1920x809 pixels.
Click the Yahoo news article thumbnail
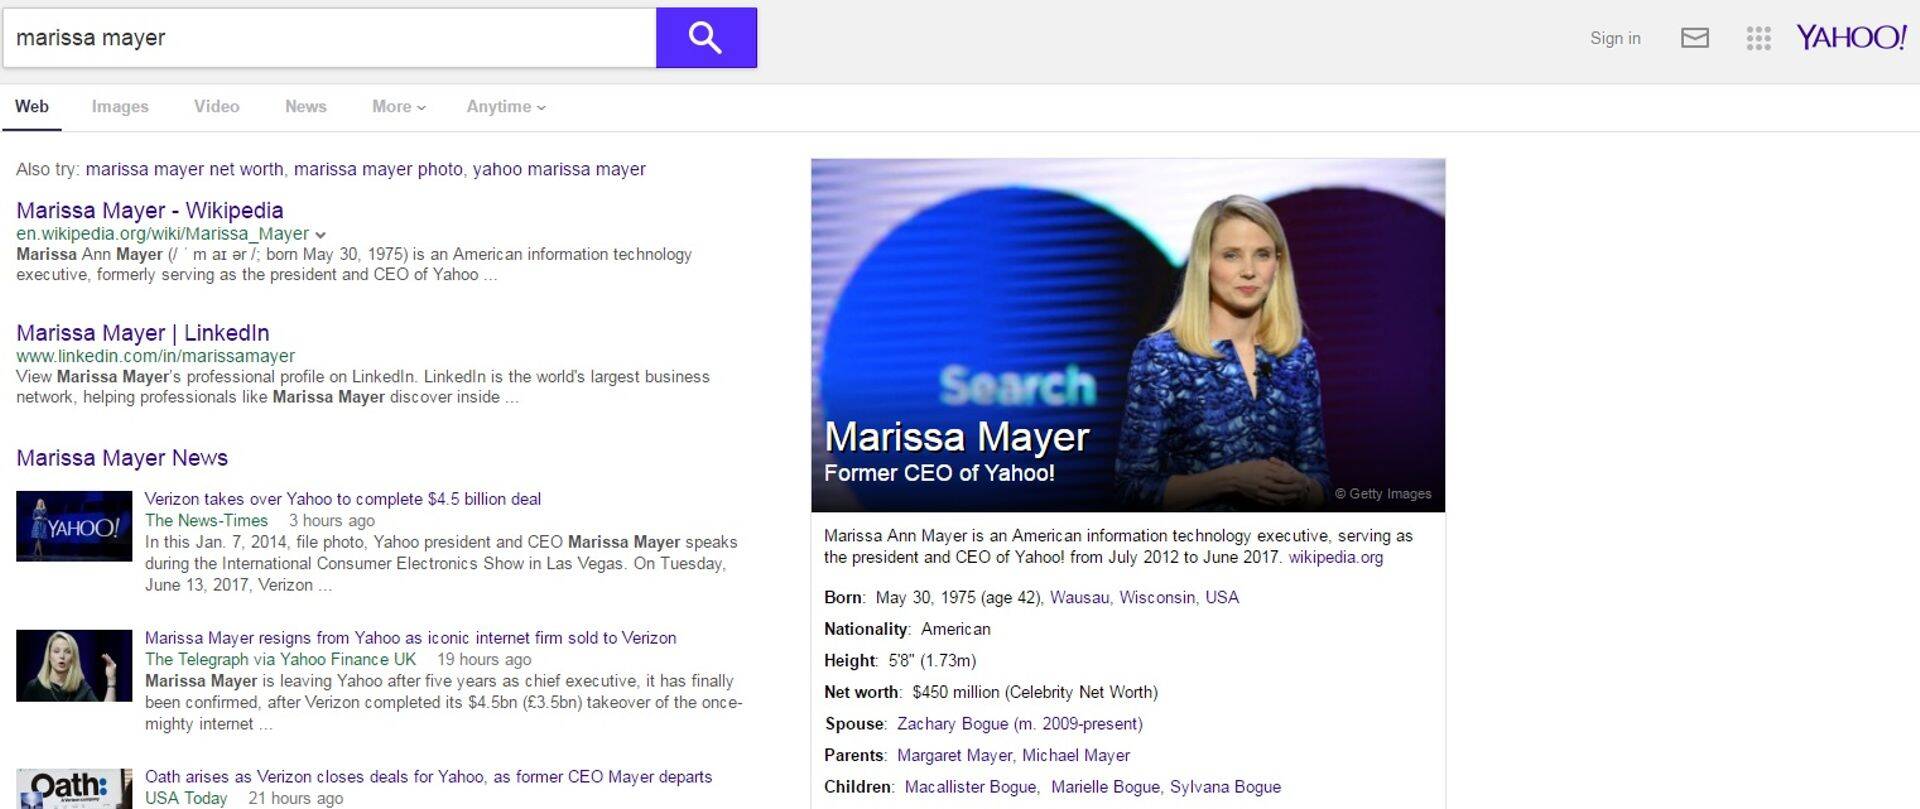click(74, 526)
